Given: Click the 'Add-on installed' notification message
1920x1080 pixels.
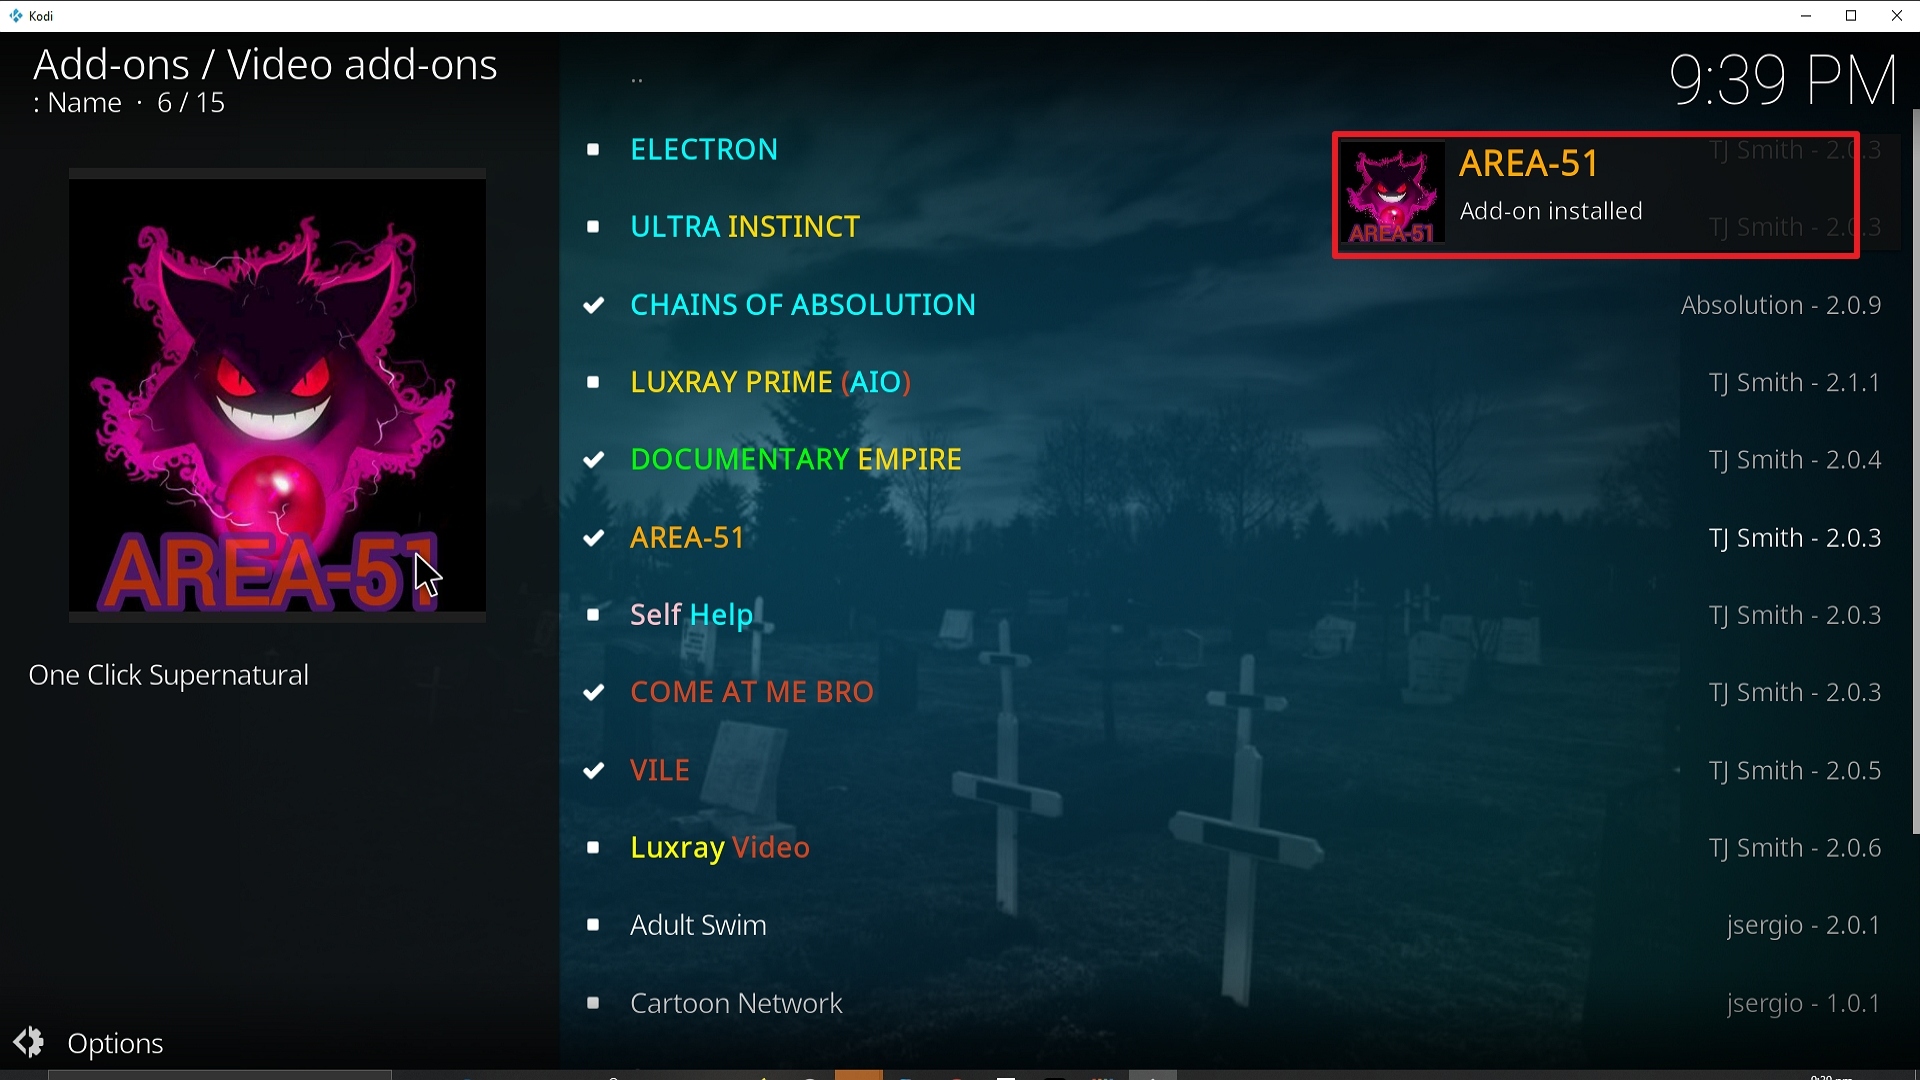Looking at the screenshot, I should 1551,211.
